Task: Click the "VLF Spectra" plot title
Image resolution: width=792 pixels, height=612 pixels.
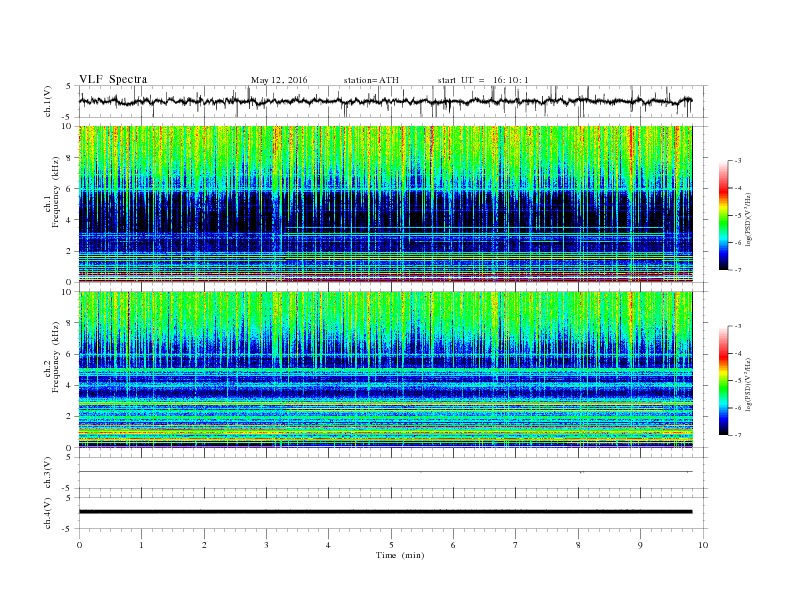Action: (113, 79)
